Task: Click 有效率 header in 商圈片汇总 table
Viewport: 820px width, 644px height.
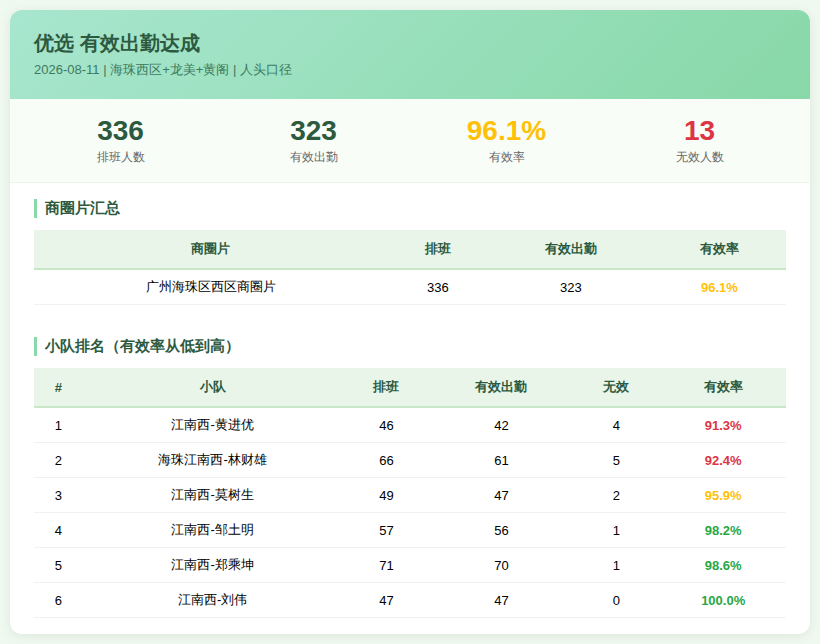Action: 719,249
